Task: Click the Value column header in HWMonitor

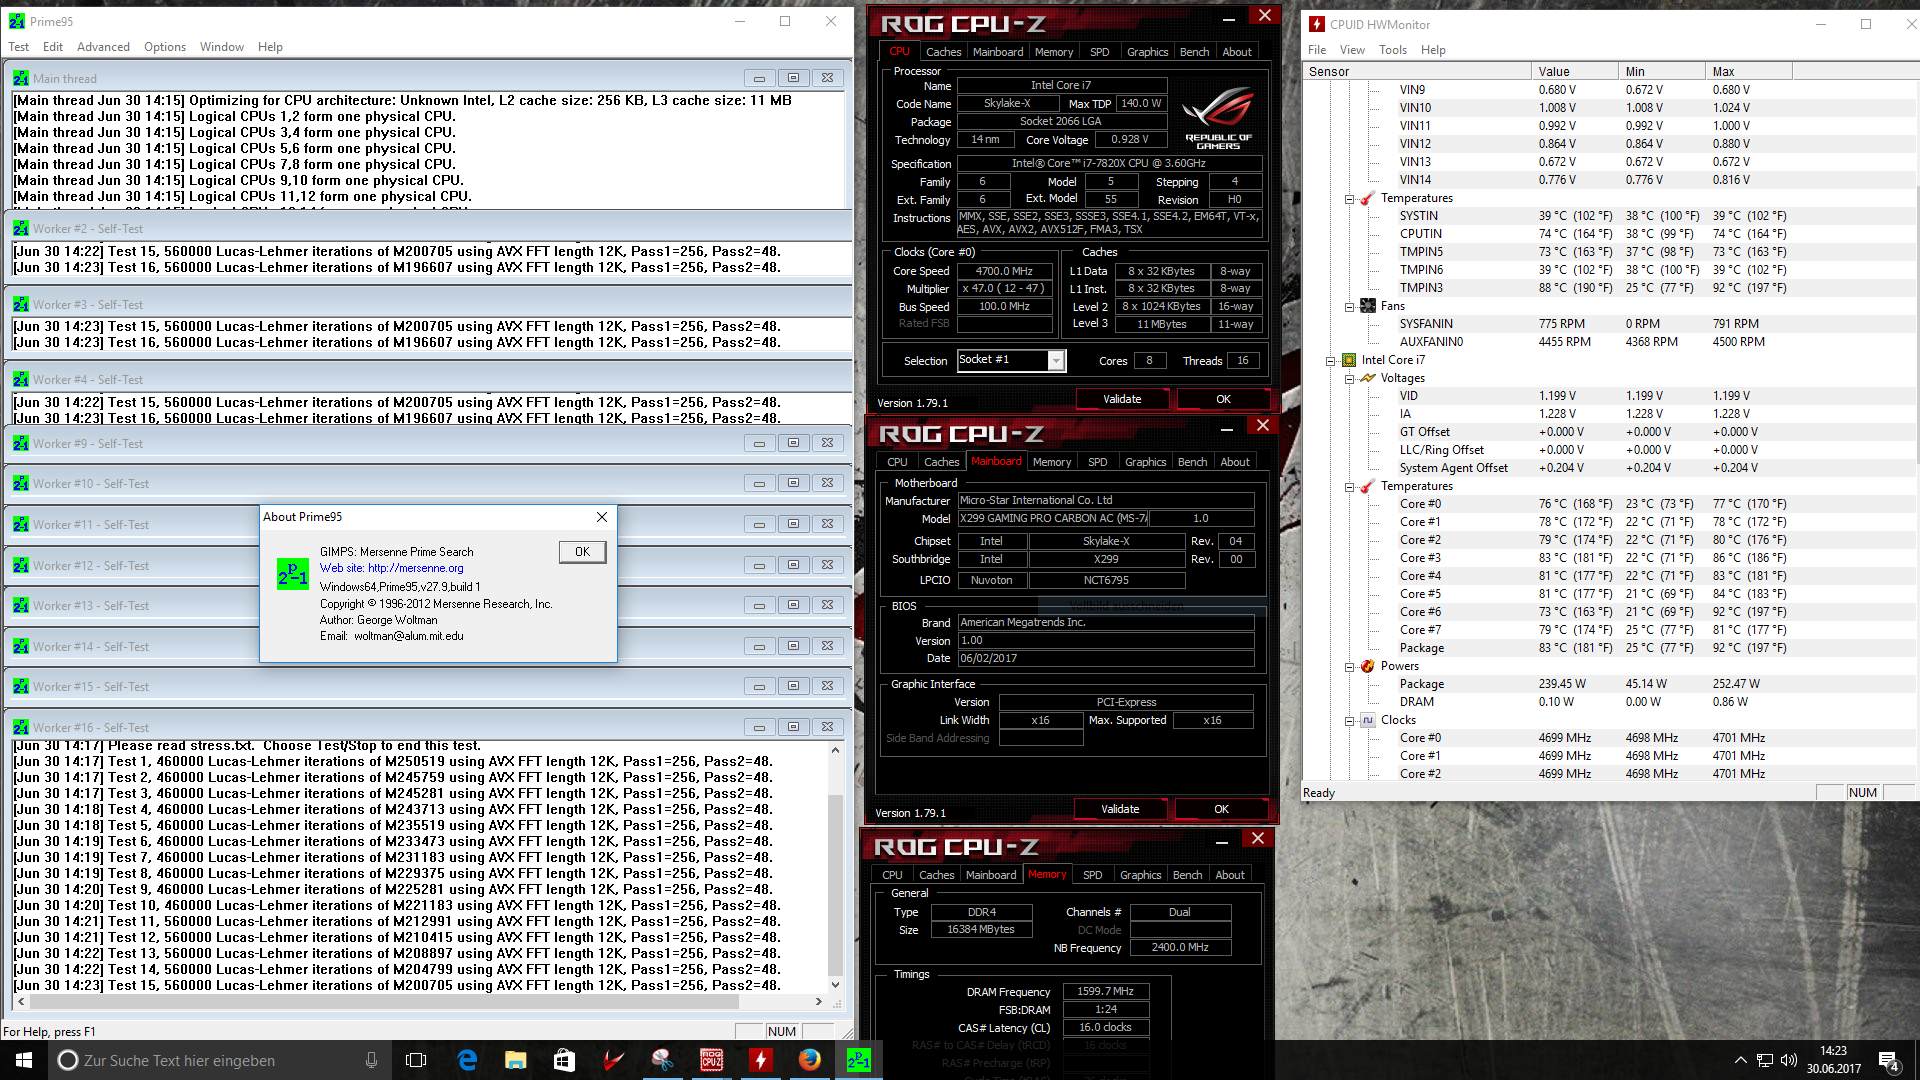Action: (1574, 71)
